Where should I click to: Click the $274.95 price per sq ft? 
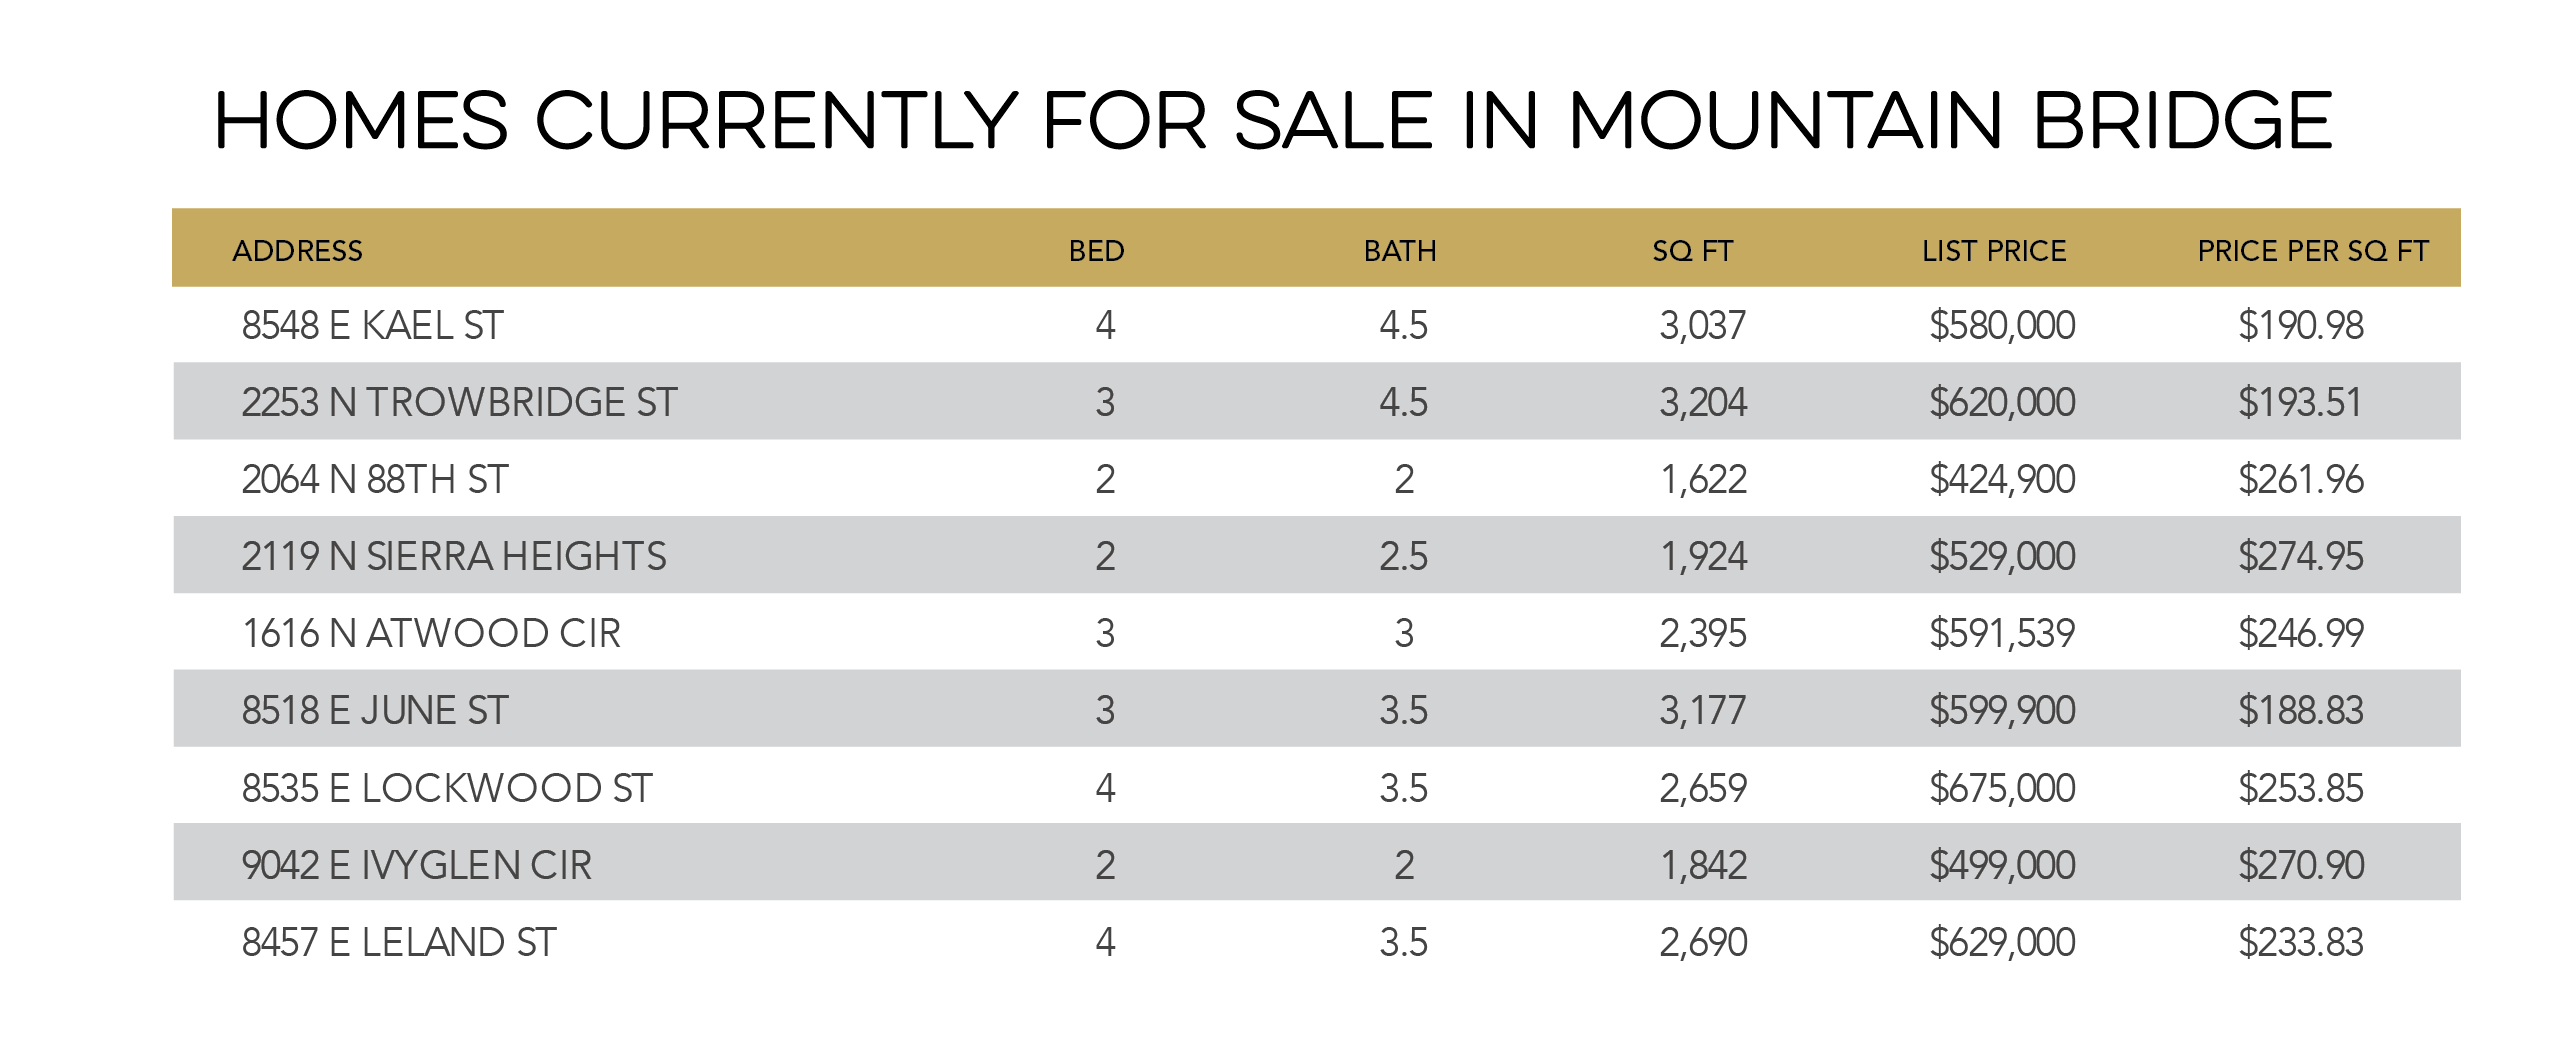(x=2300, y=556)
